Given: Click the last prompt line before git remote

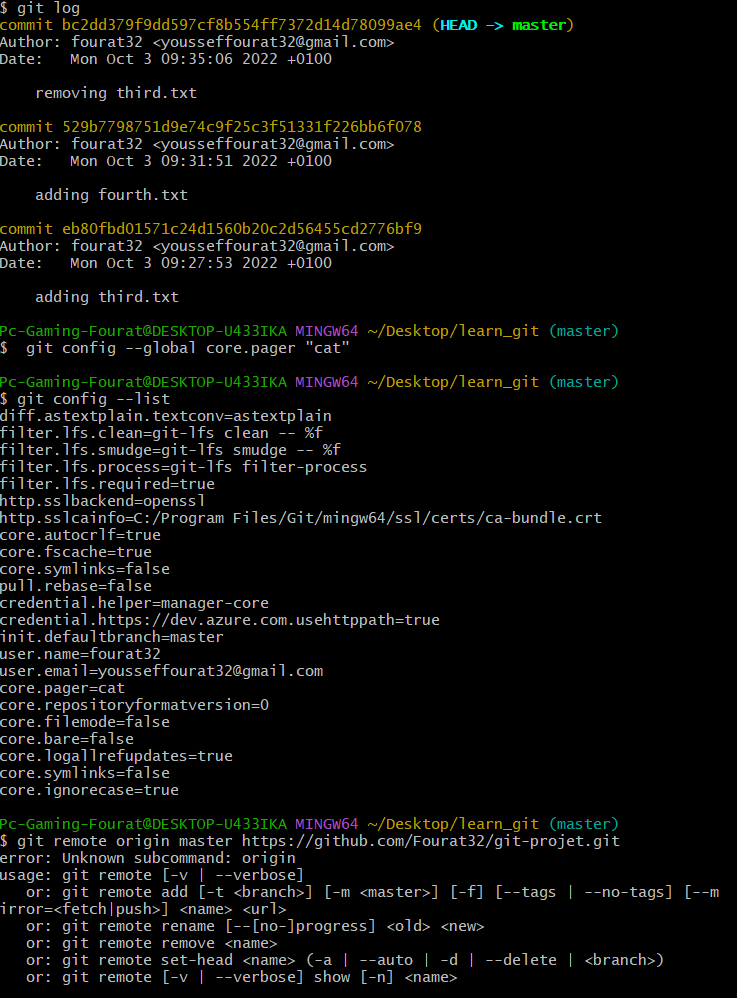Looking at the screenshot, I should coord(309,824).
